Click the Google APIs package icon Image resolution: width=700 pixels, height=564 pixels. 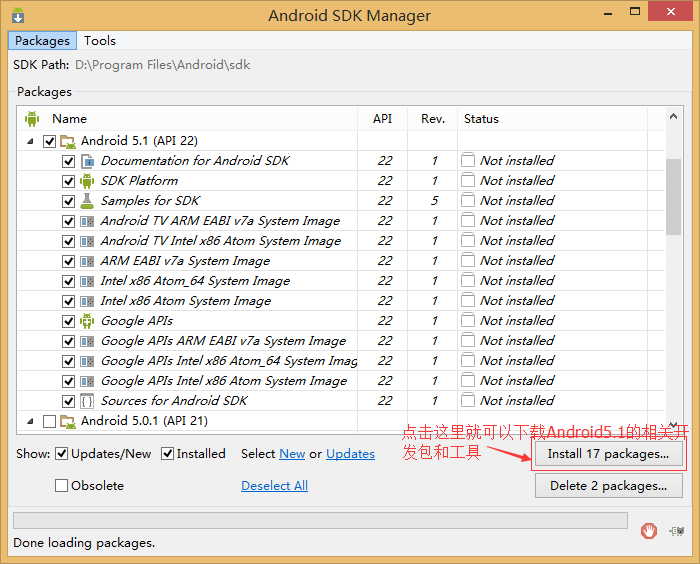tap(87, 321)
